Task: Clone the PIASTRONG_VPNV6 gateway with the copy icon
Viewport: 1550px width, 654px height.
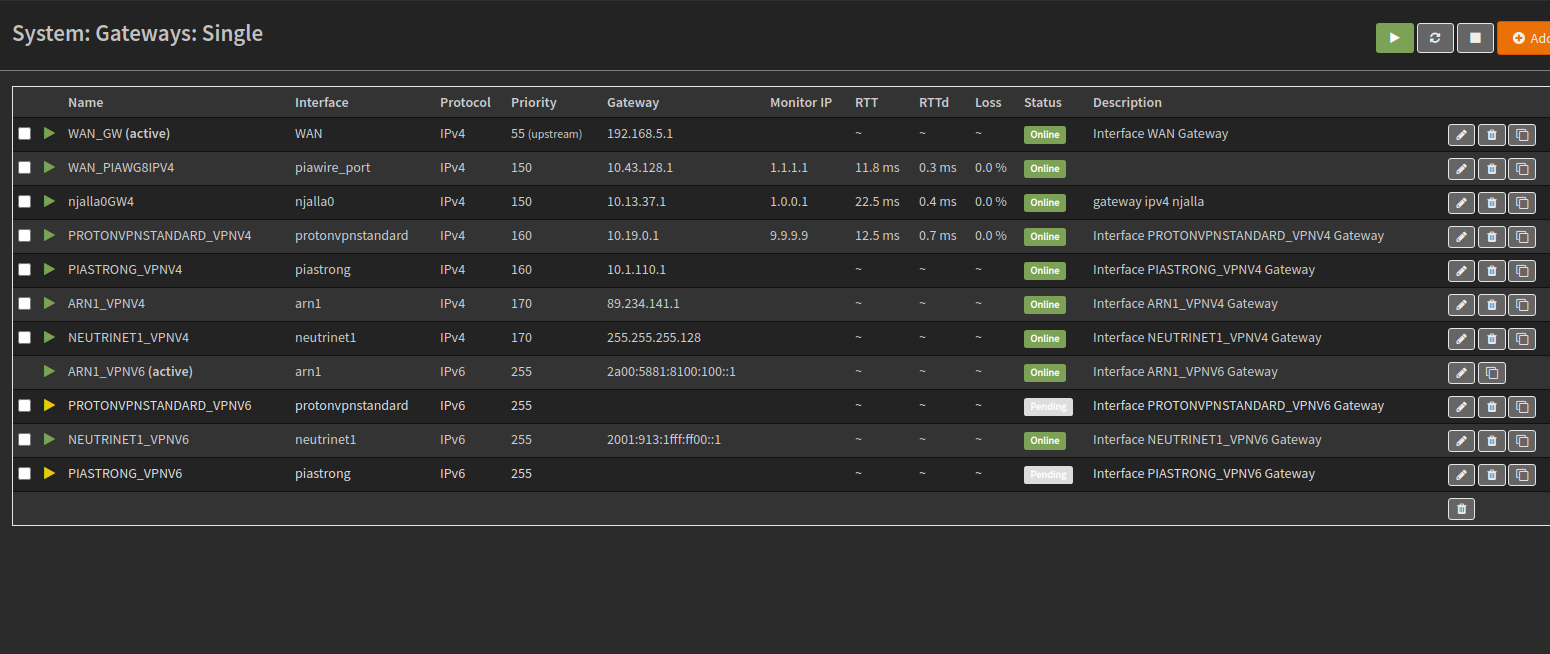Action: click(1521, 475)
